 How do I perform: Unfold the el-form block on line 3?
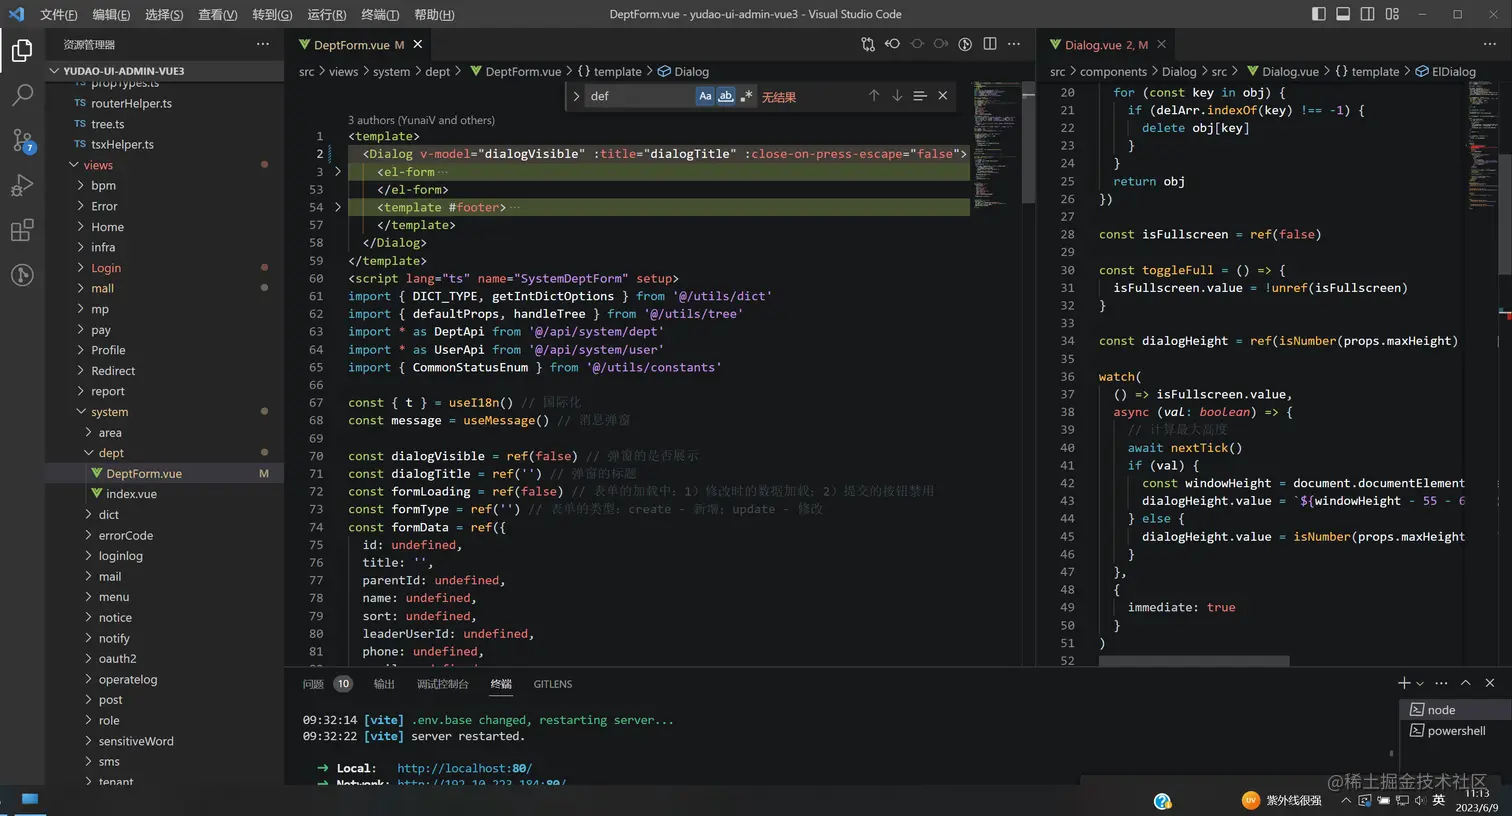coord(338,172)
